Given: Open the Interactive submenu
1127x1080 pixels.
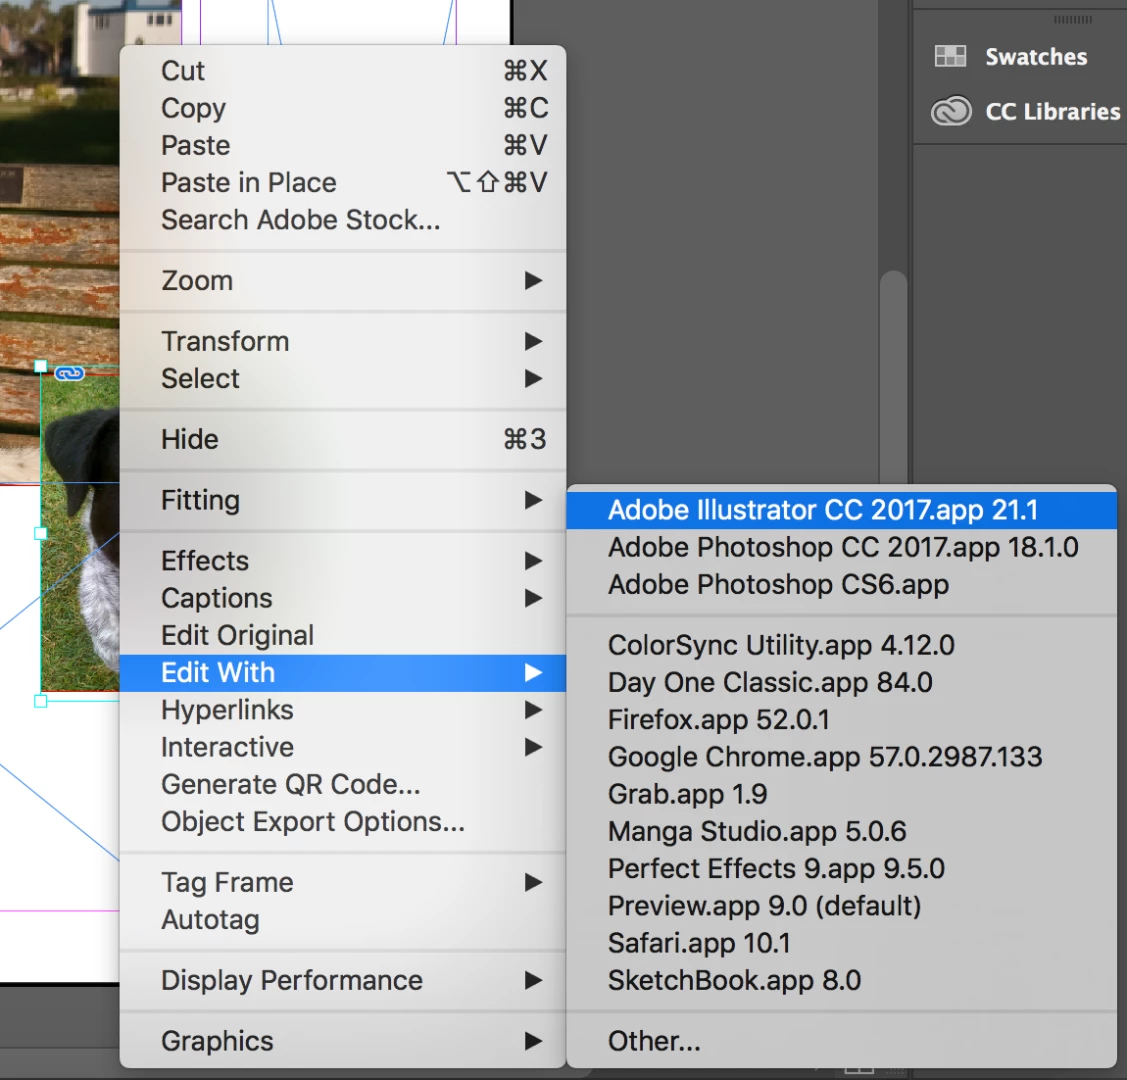Looking at the screenshot, I should [343, 747].
